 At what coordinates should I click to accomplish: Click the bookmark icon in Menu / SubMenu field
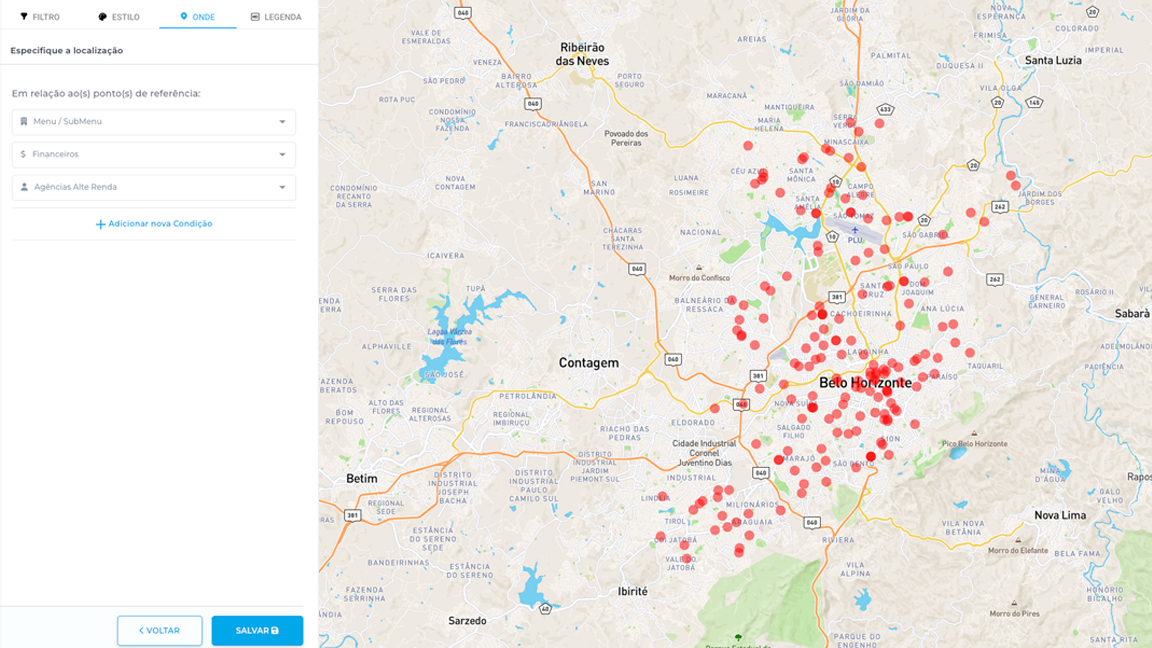click(x=24, y=122)
